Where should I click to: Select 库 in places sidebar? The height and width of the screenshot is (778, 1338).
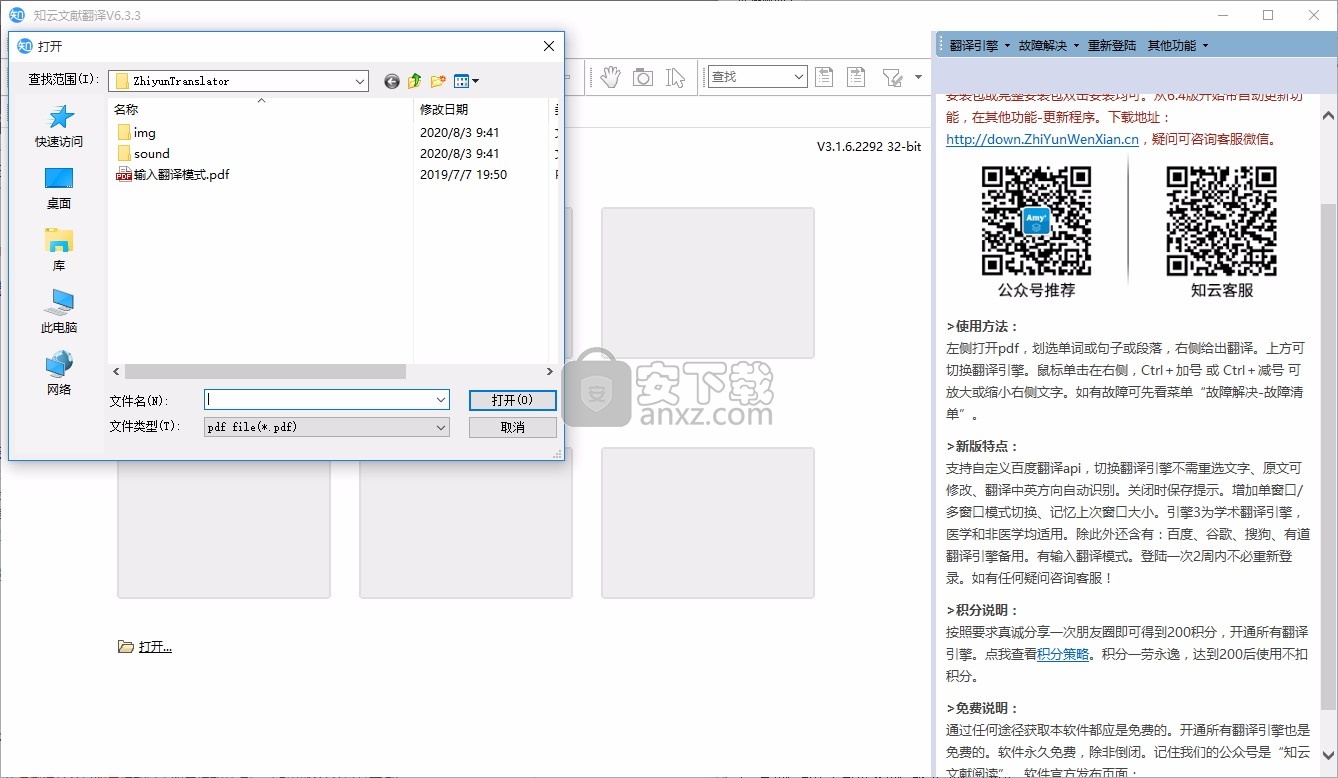(59, 251)
